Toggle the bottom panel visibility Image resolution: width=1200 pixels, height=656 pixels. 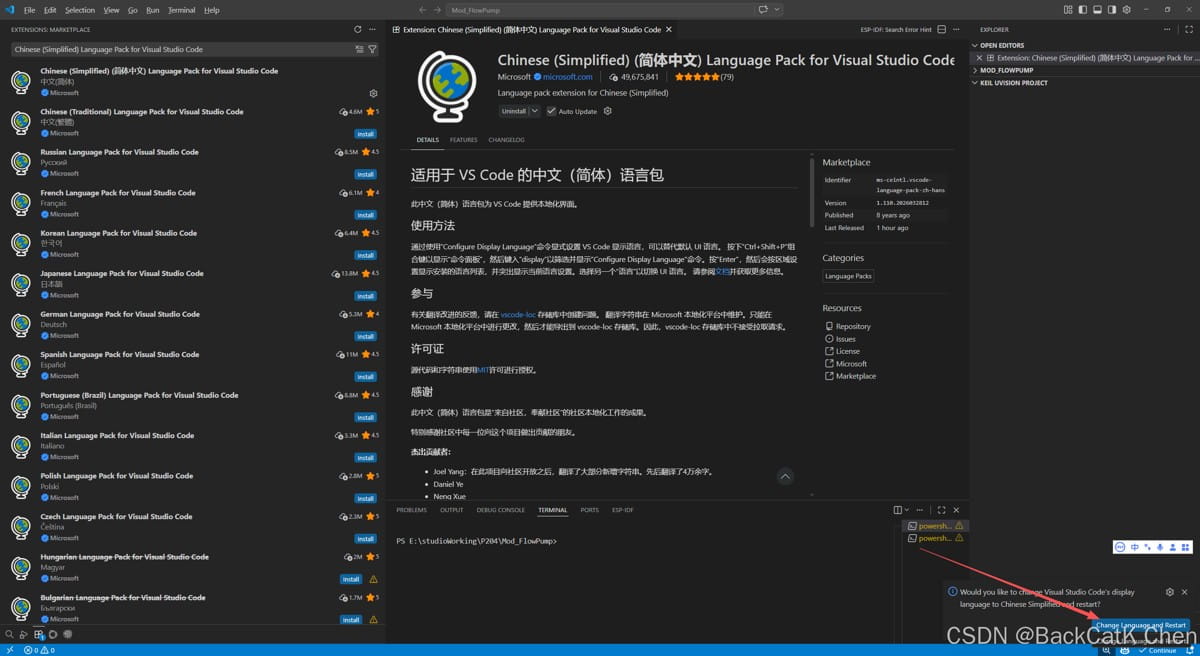click(x=1097, y=10)
